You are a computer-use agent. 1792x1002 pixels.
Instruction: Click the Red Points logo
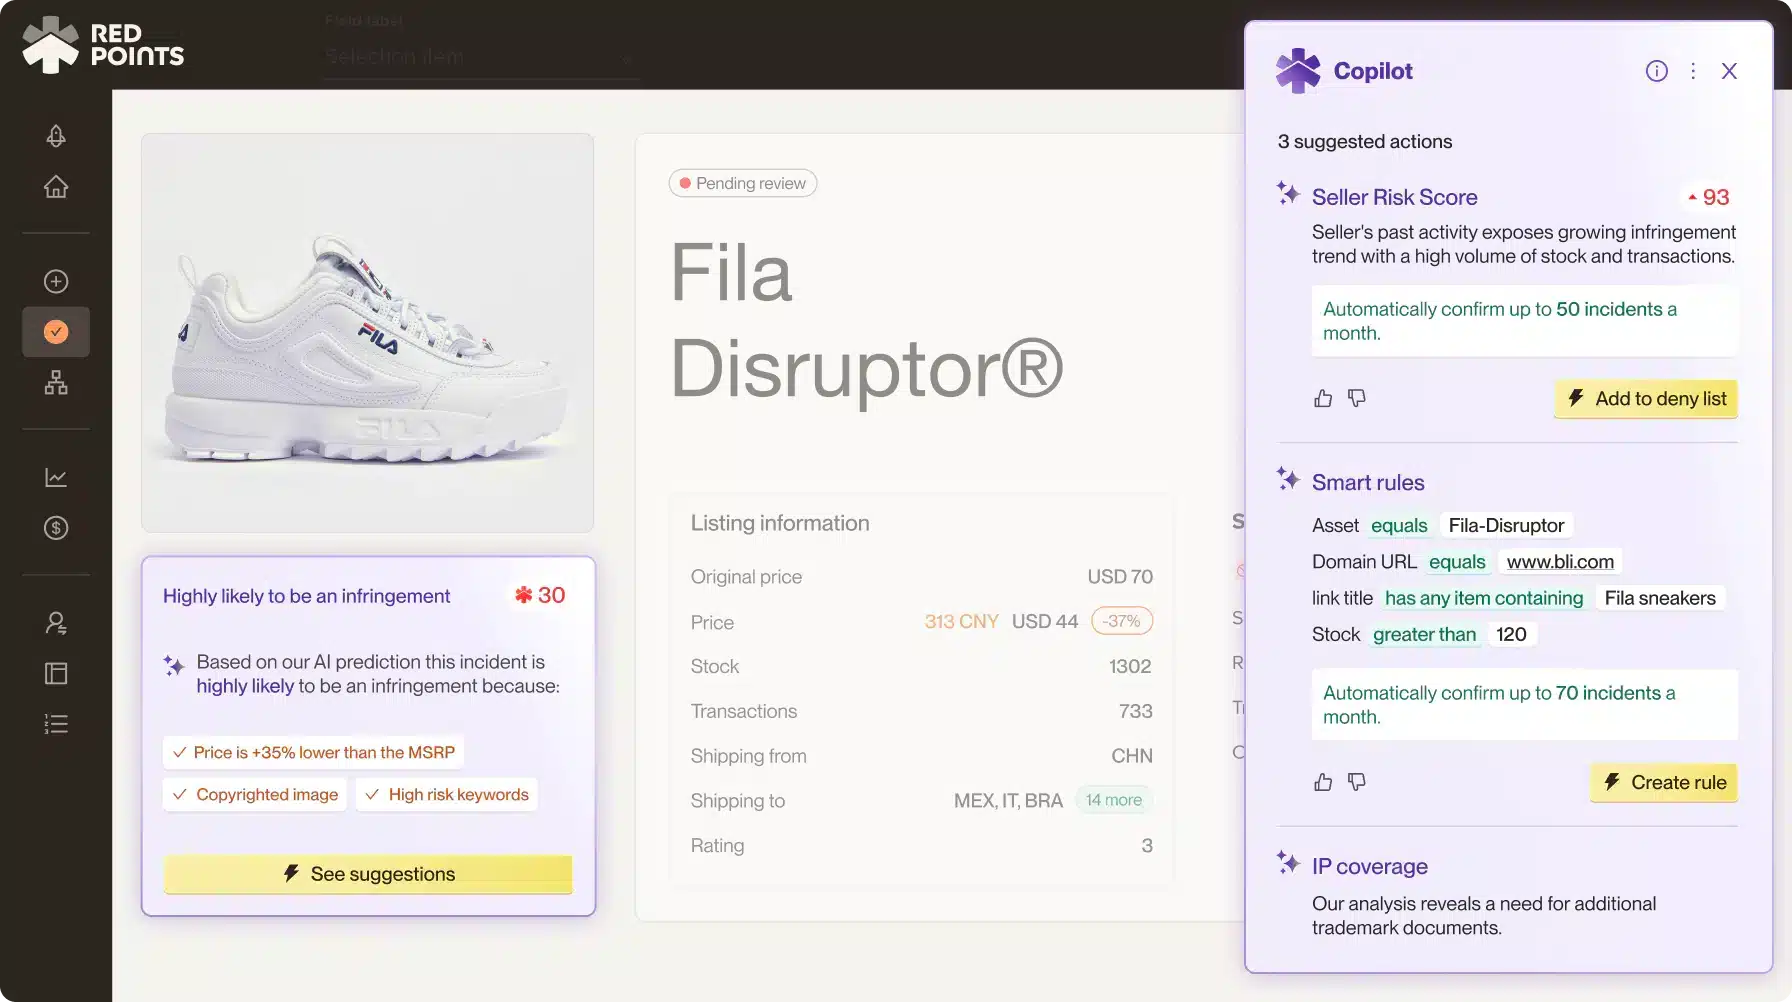(x=103, y=45)
